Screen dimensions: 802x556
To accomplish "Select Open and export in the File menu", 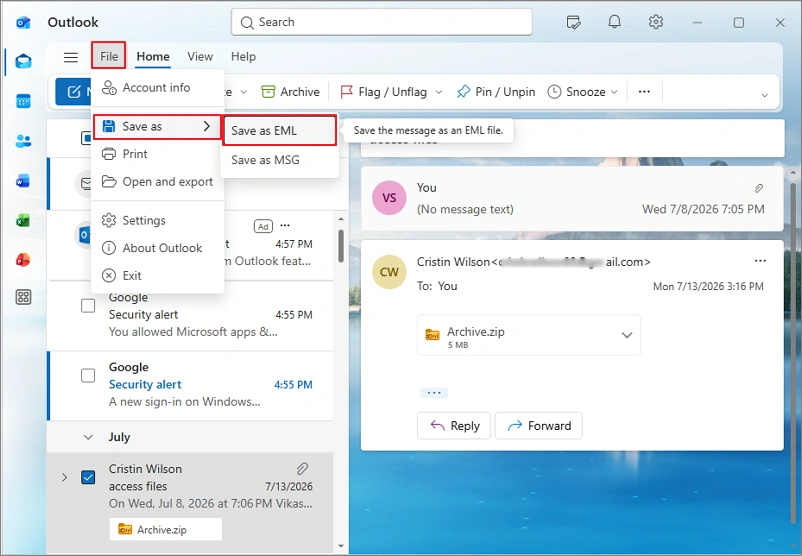I will pyautogui.click(x=157, y=182).
